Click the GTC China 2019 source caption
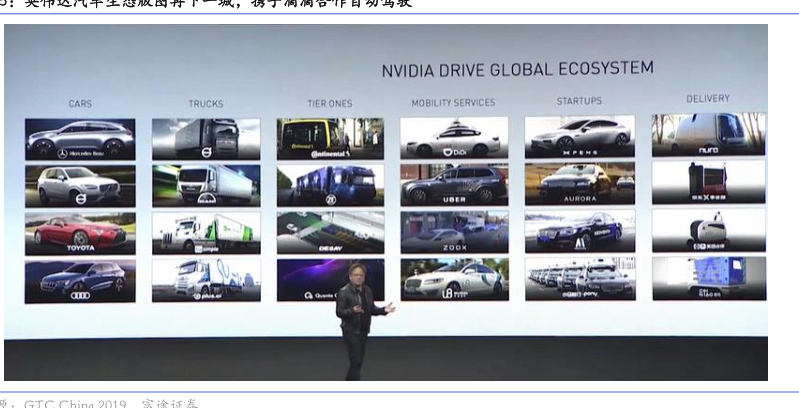Screen dimensions: 799x408 [75, 404]
